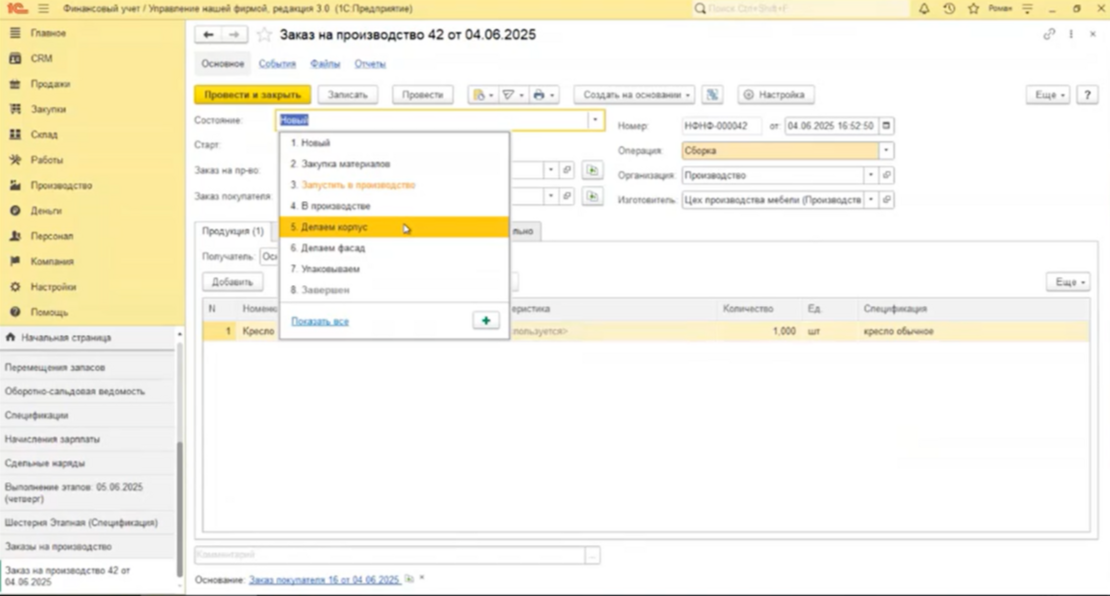Go forward with the right arrow button
1110x596 pixels.
click(x=234, y=35)
